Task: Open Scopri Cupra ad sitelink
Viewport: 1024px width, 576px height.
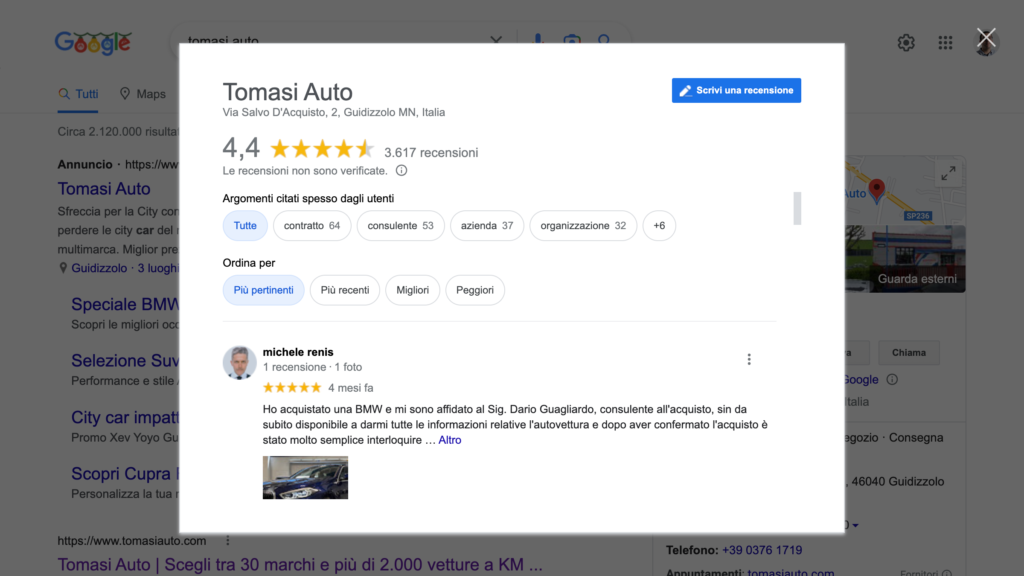Action: (x=125, y=473)
